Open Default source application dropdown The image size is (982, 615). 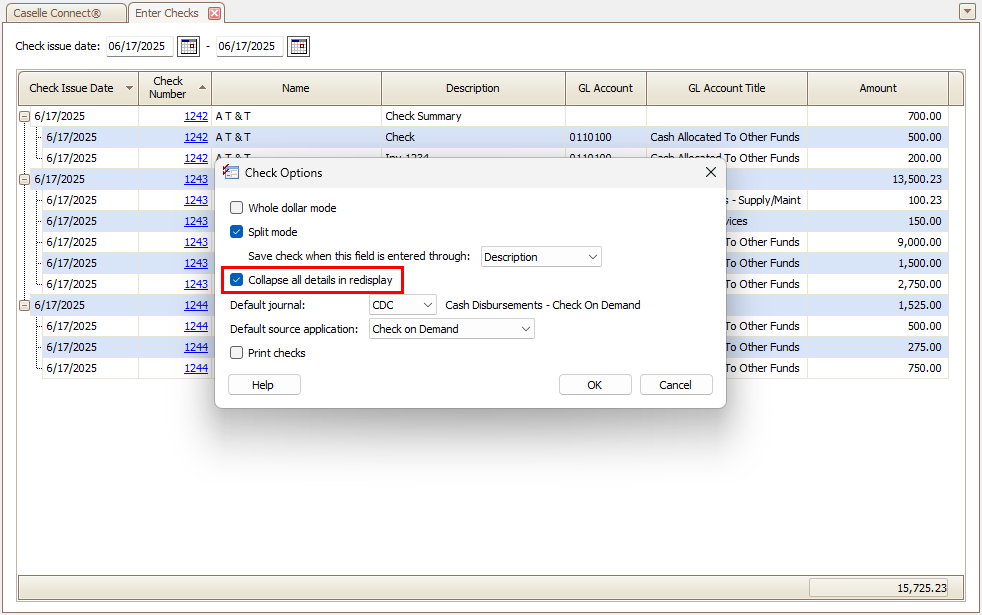click(525, 329)
